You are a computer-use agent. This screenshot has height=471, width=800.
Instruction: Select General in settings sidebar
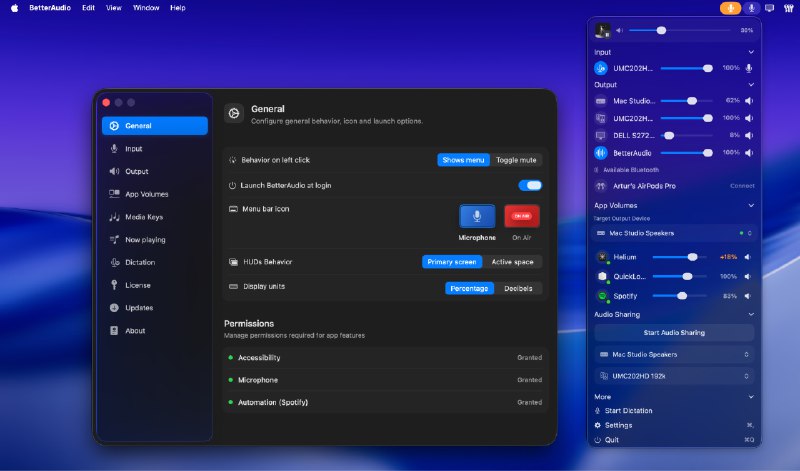(x=155, y=126)
